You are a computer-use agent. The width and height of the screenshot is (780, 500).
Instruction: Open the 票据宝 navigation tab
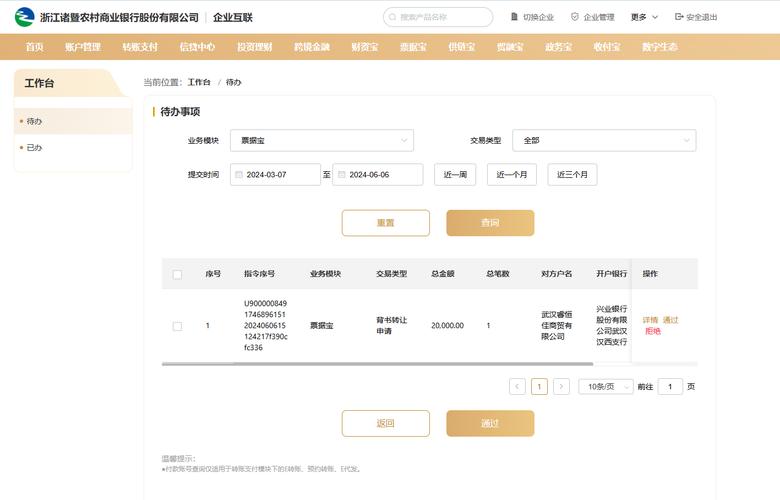[412, 47]
